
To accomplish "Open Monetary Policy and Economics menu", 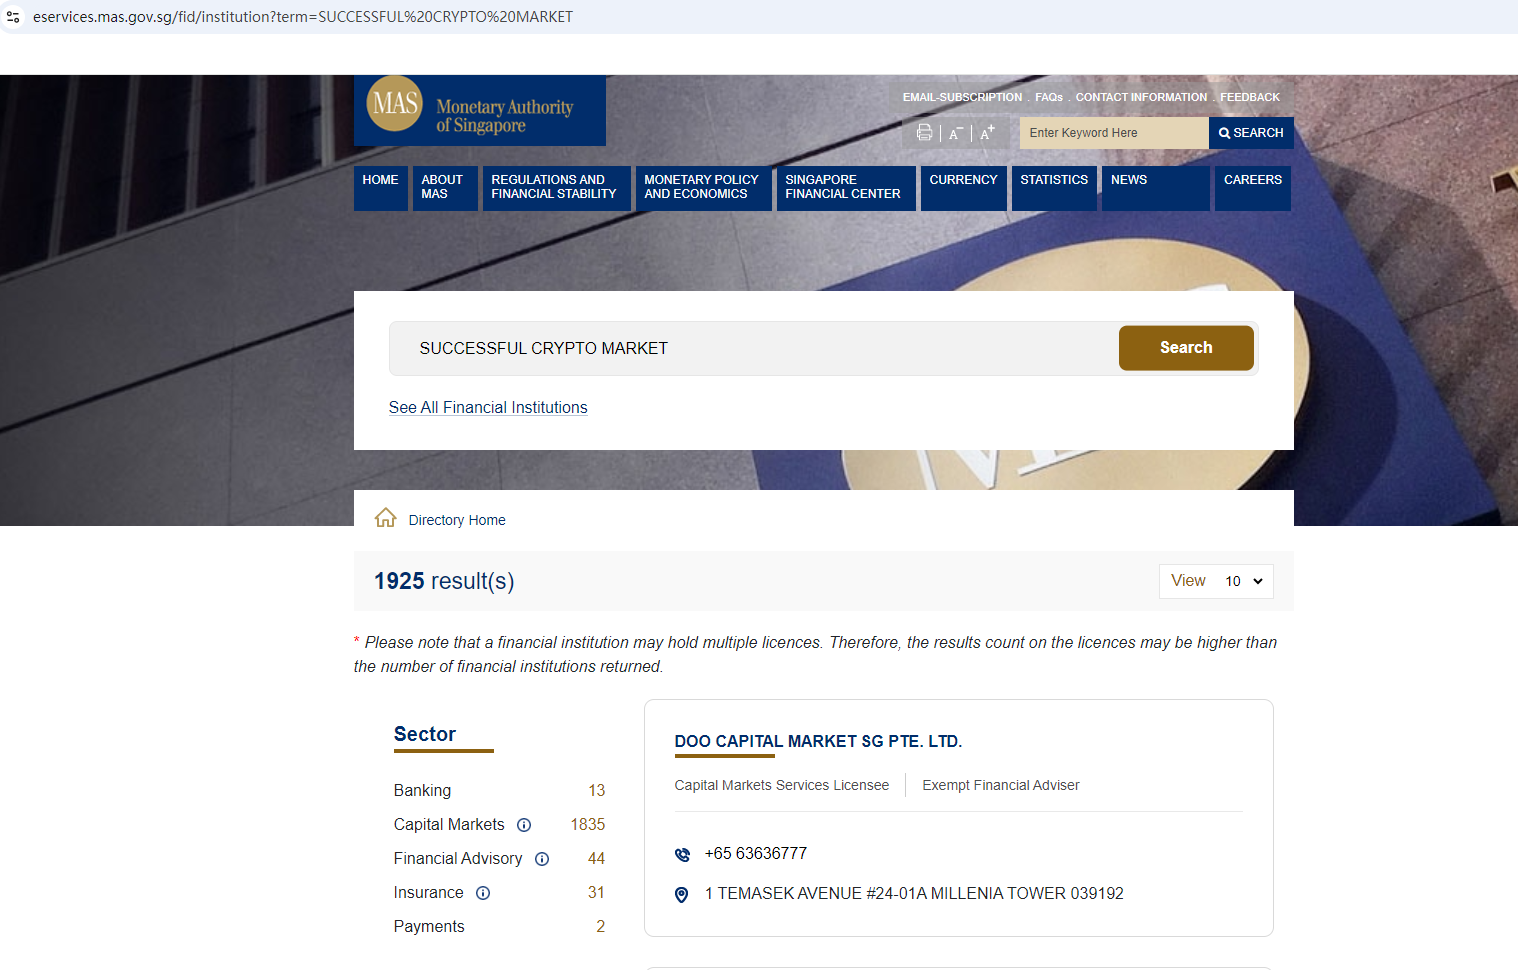I will [x=704, y=188].
